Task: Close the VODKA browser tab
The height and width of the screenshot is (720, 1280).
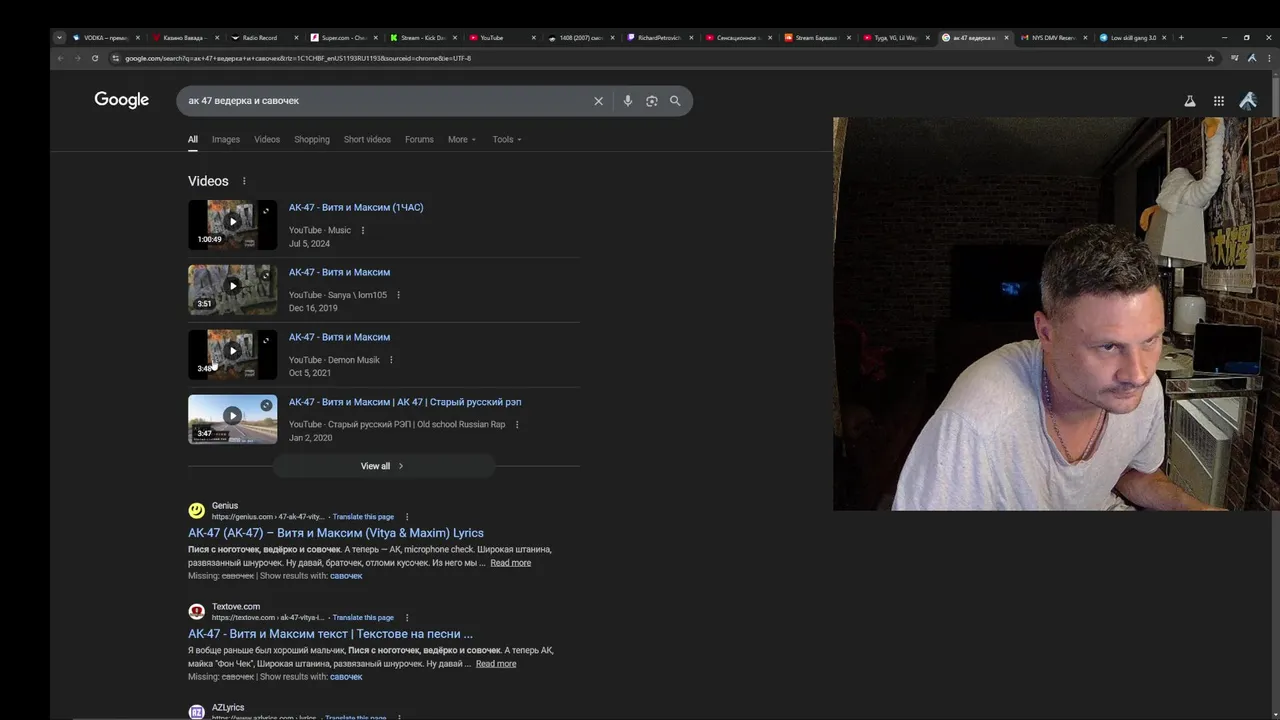Action: (x=138, y=38)
